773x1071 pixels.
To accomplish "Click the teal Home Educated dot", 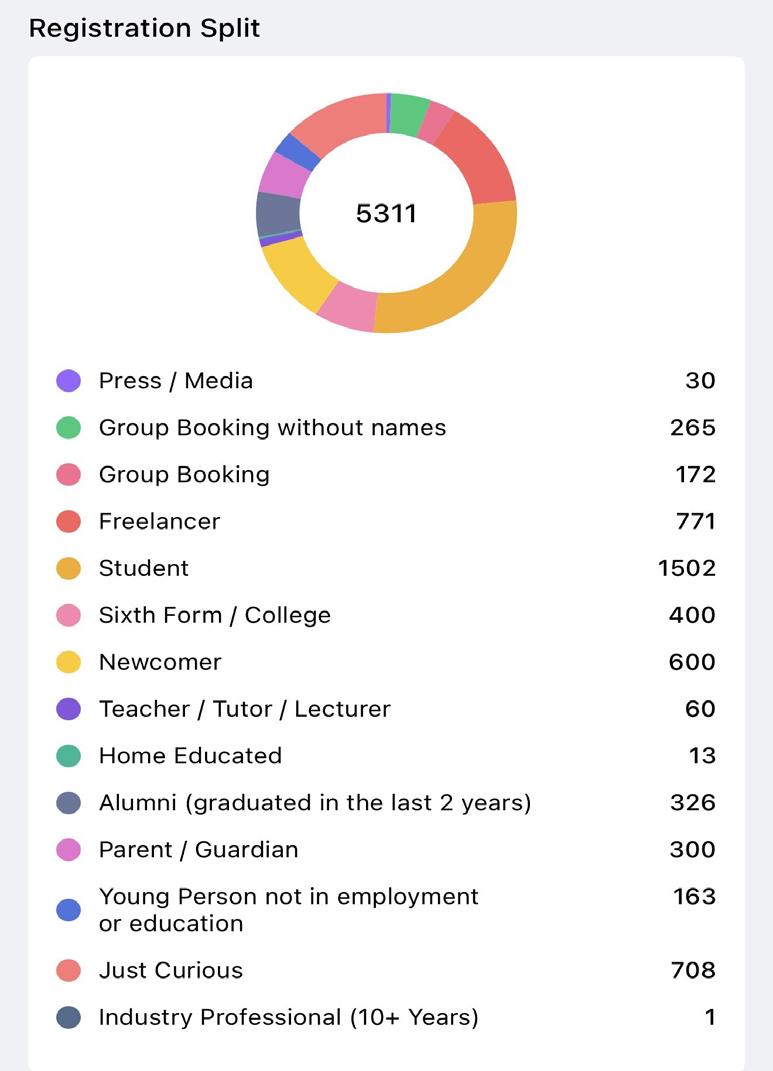I will pos(68,755).
